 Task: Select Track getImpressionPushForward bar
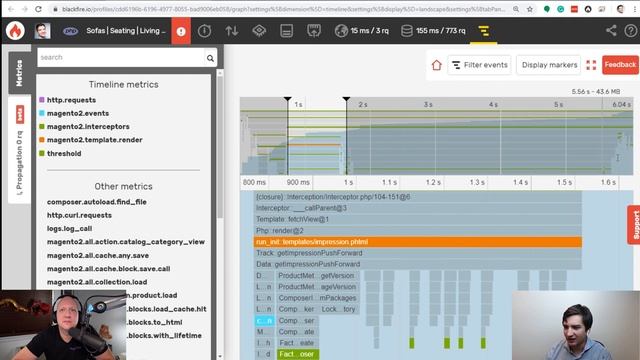[418, 253]
